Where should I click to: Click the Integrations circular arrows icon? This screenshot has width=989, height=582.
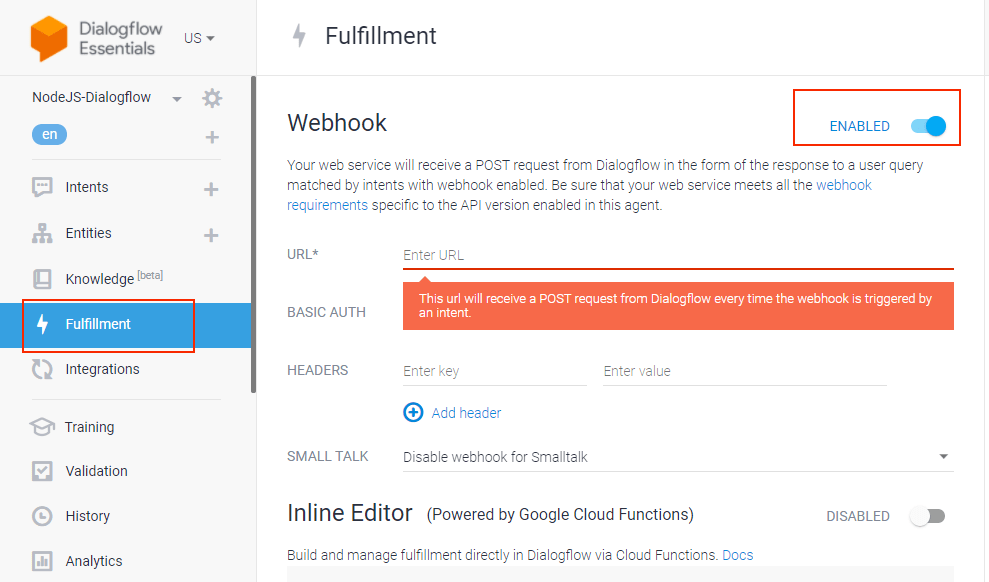click(42, 369)
